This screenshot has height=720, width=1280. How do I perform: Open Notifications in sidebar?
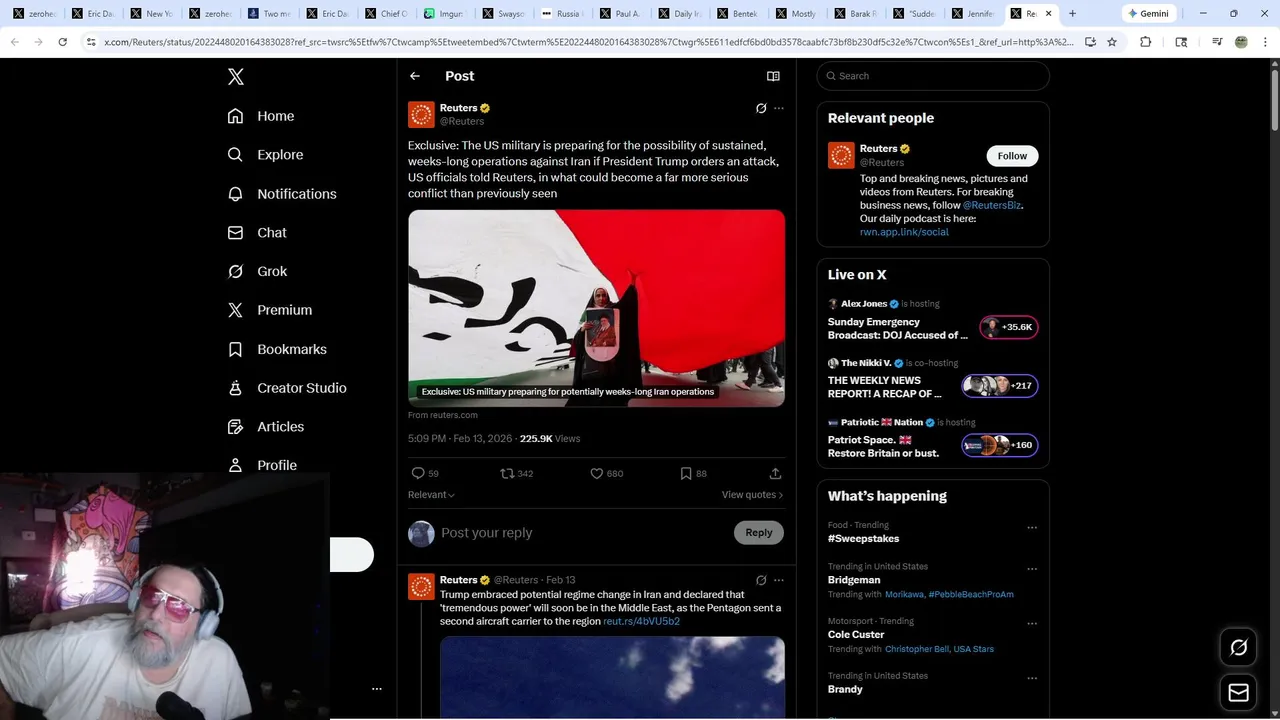pyautogui.click(x=282, y=194)
